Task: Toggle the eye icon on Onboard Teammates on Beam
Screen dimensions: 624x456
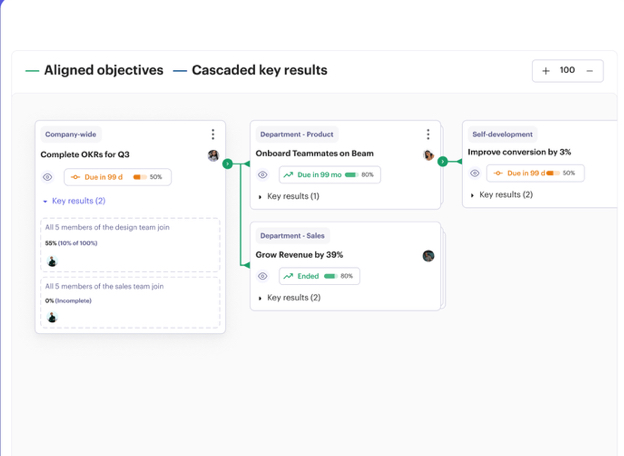Action: point(263,175)
